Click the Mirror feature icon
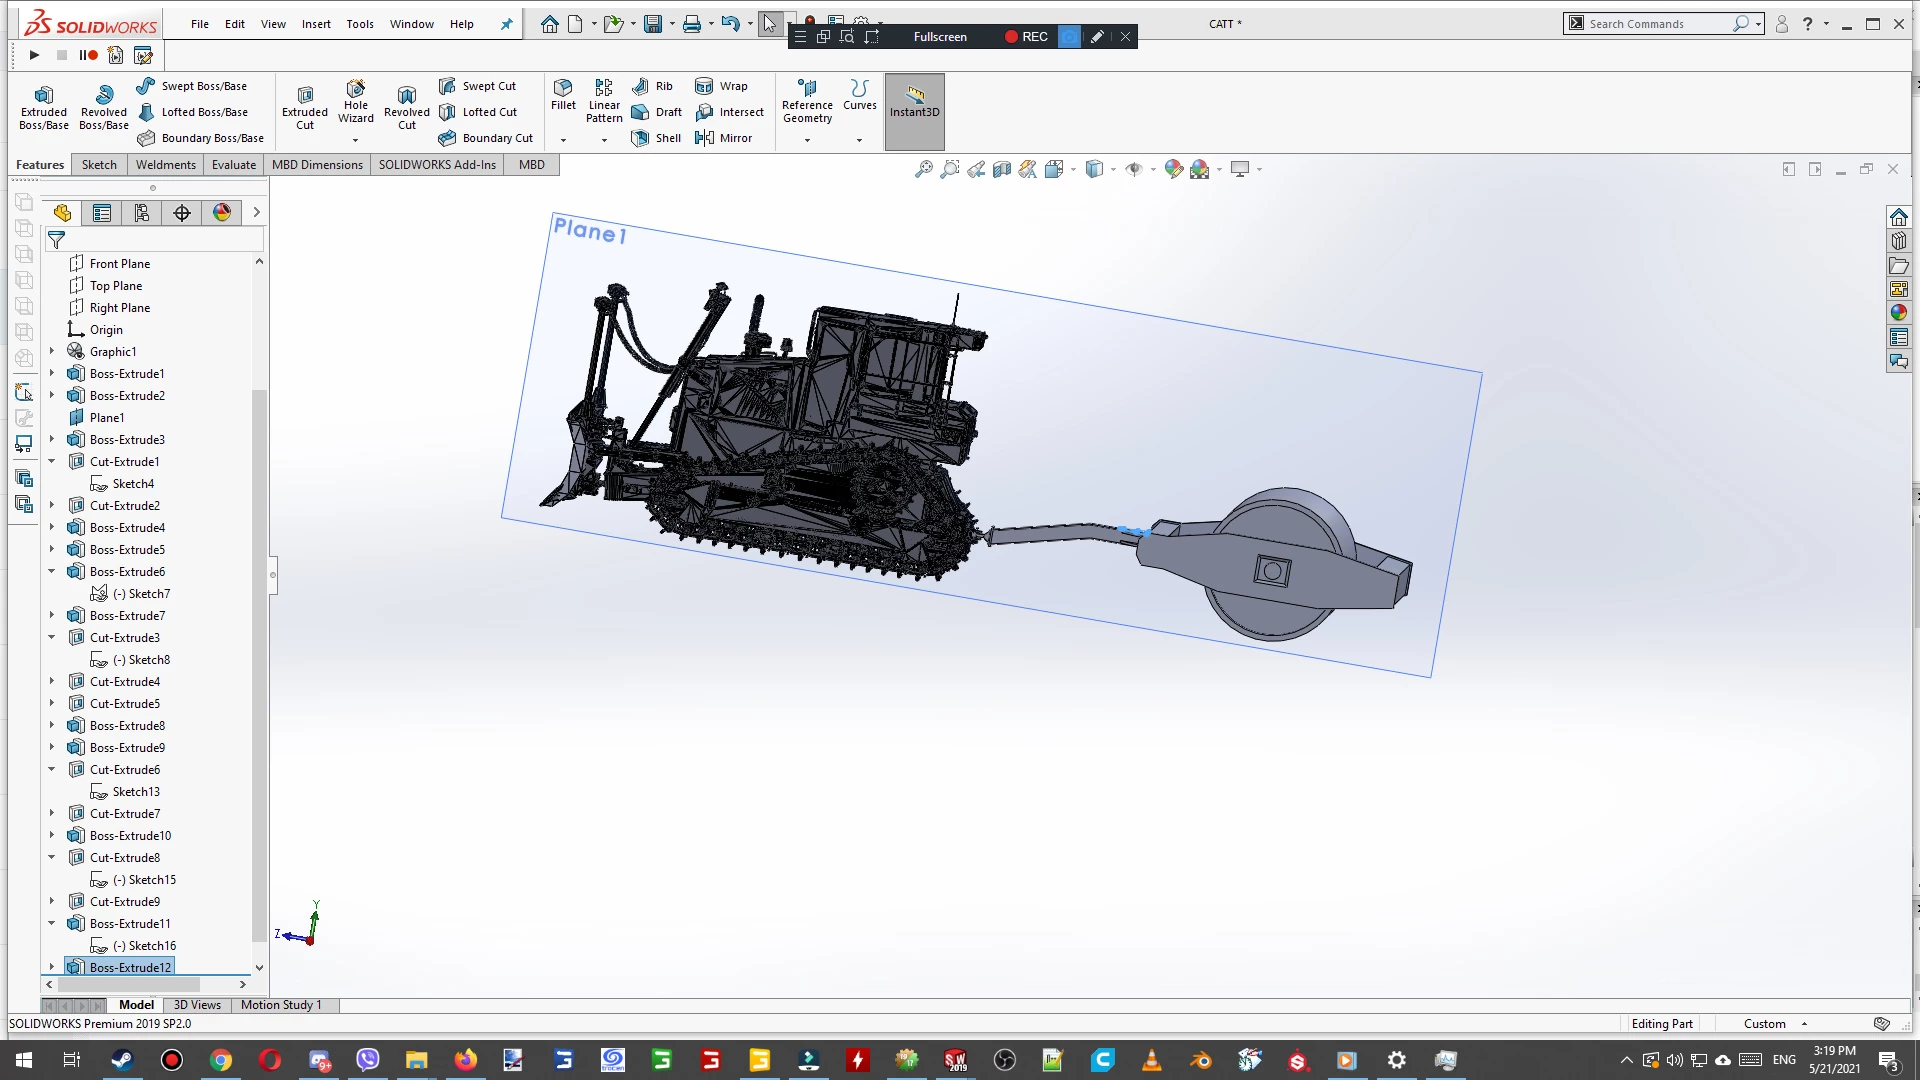The image size is (1920, 1080). (x=724, y=138)
